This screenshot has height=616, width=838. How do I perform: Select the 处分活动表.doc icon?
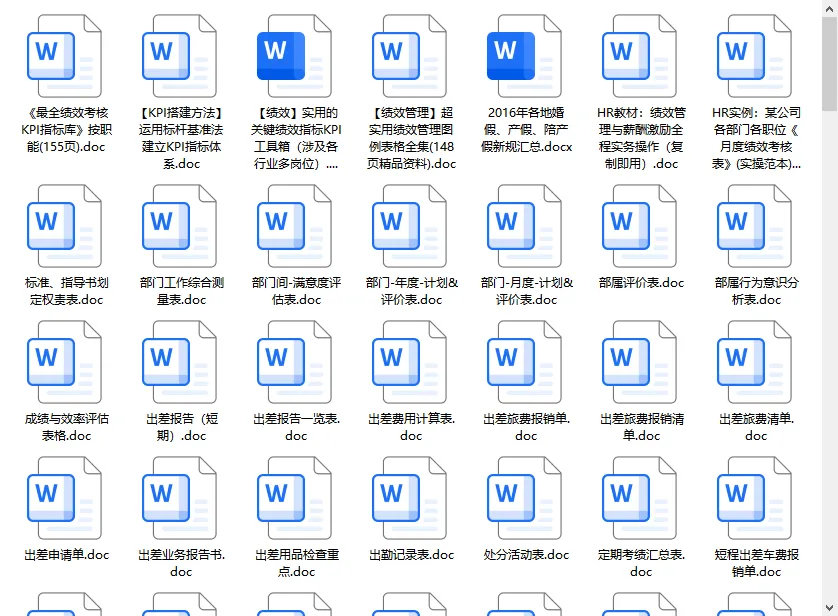[524, 498]
